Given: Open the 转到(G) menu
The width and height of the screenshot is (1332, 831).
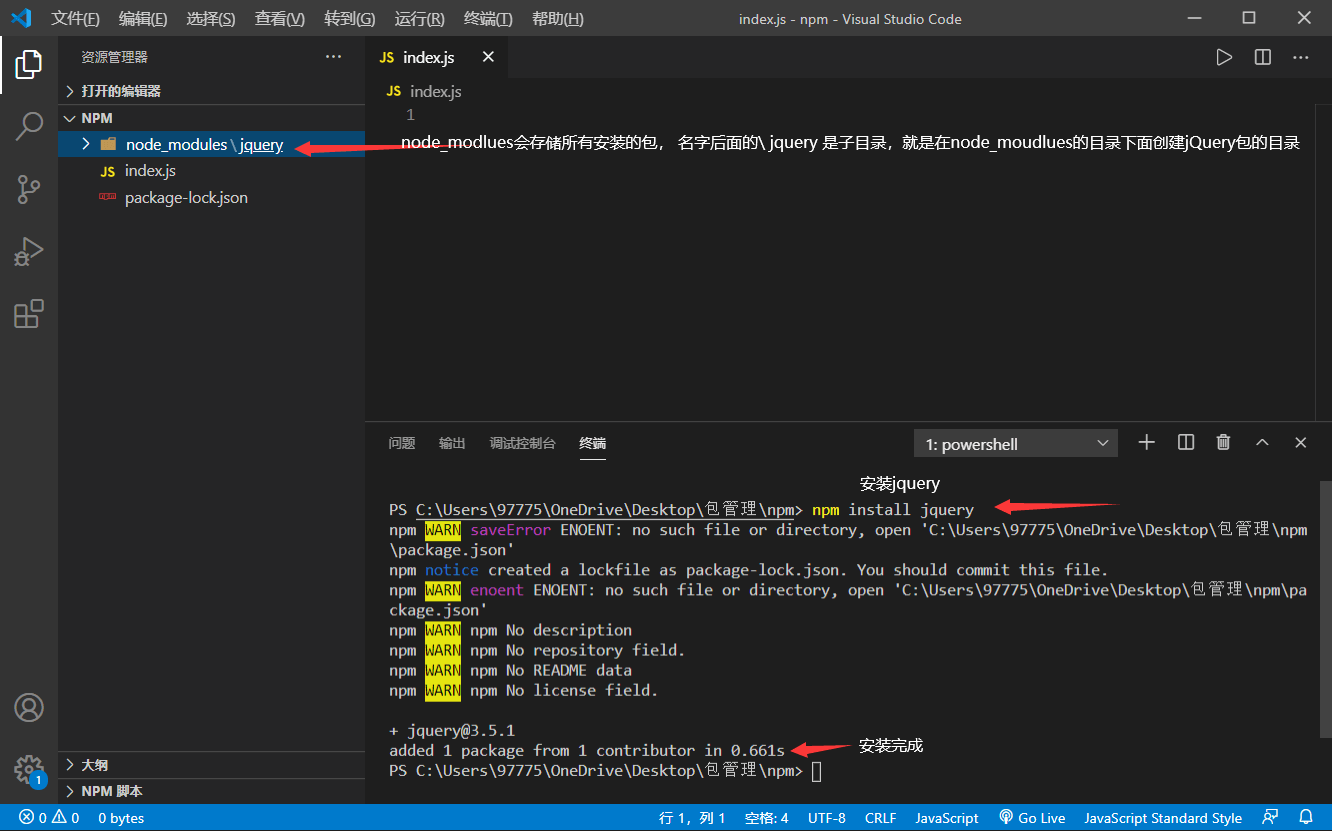Looking at the screenshot, I should click(x=350, y=19).
